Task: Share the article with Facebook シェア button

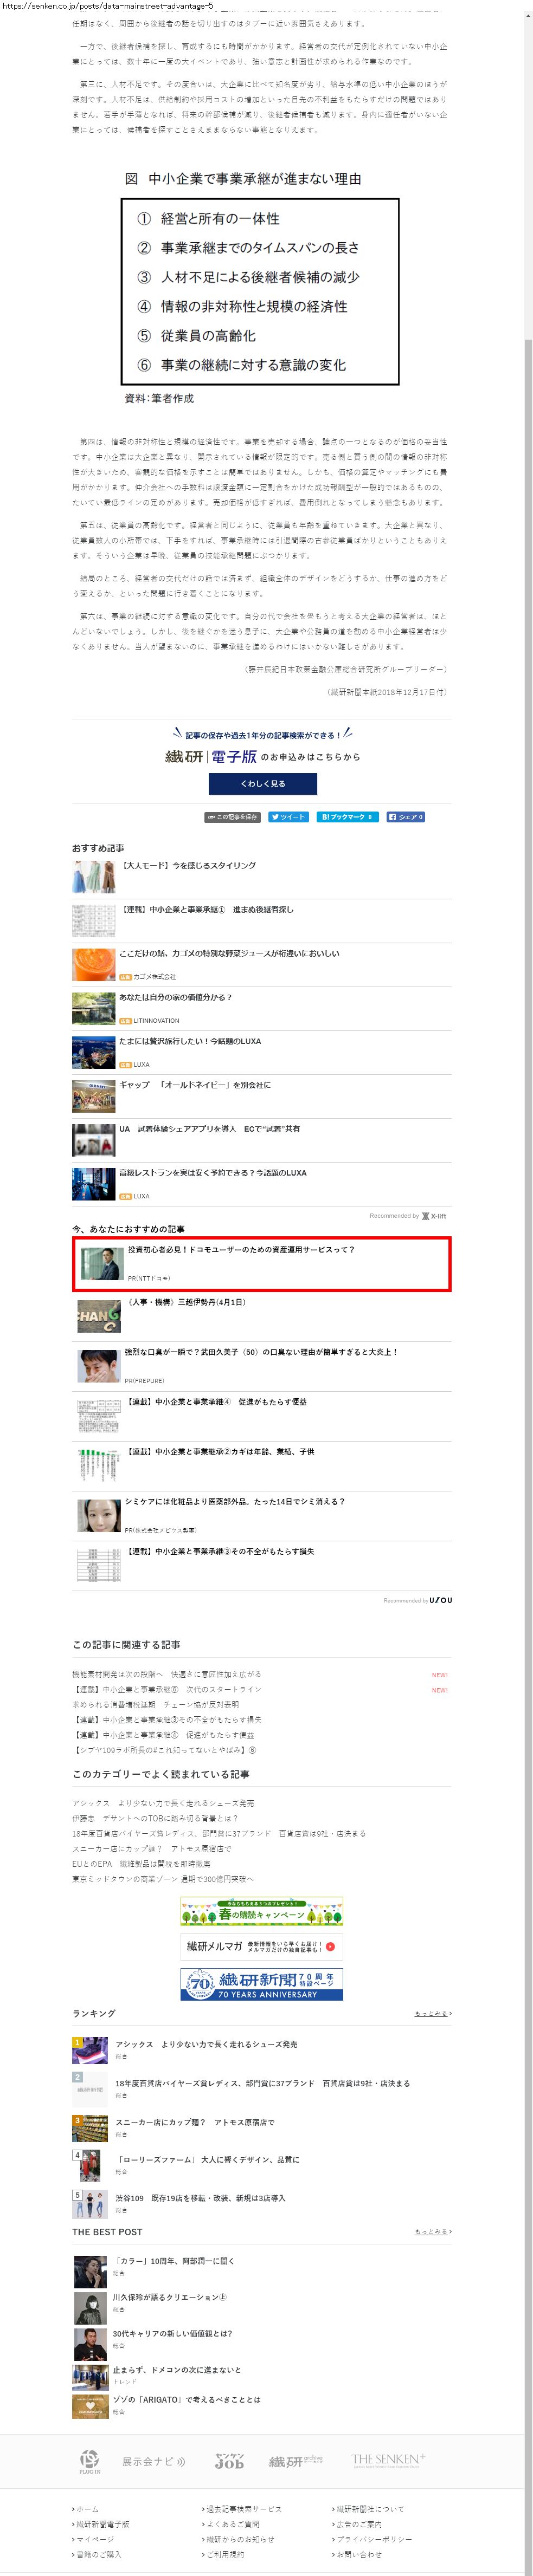Action: (x=406, y=817)
